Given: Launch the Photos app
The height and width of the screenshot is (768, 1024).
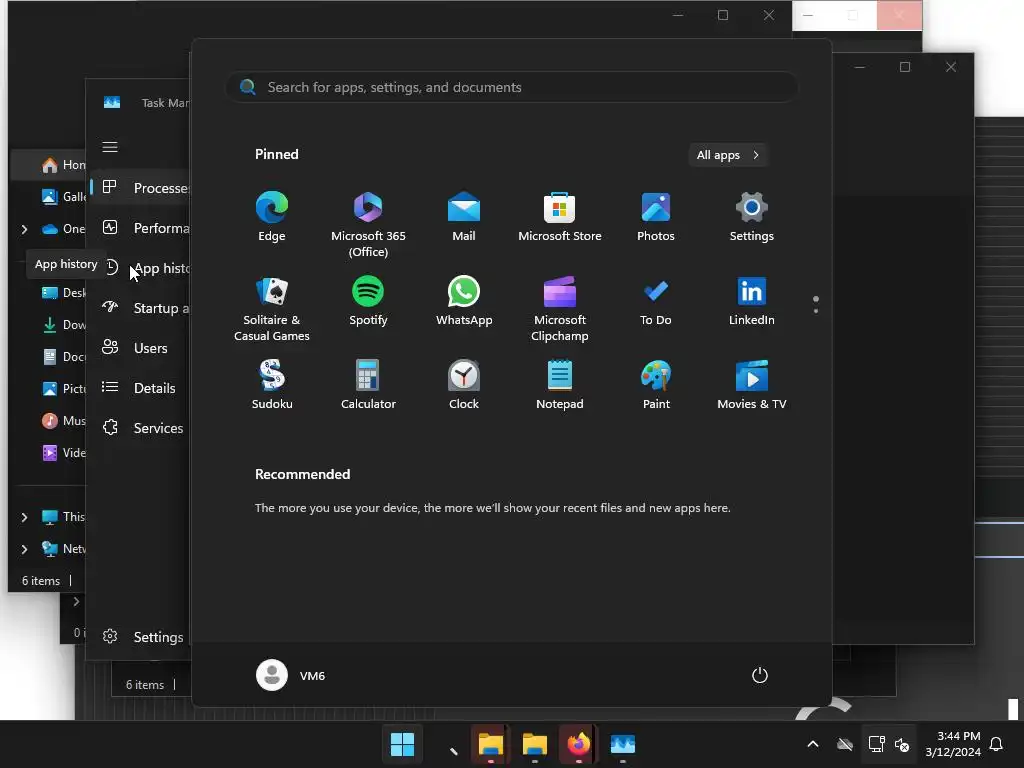Looking at the screenshot, I should point(656,217).
